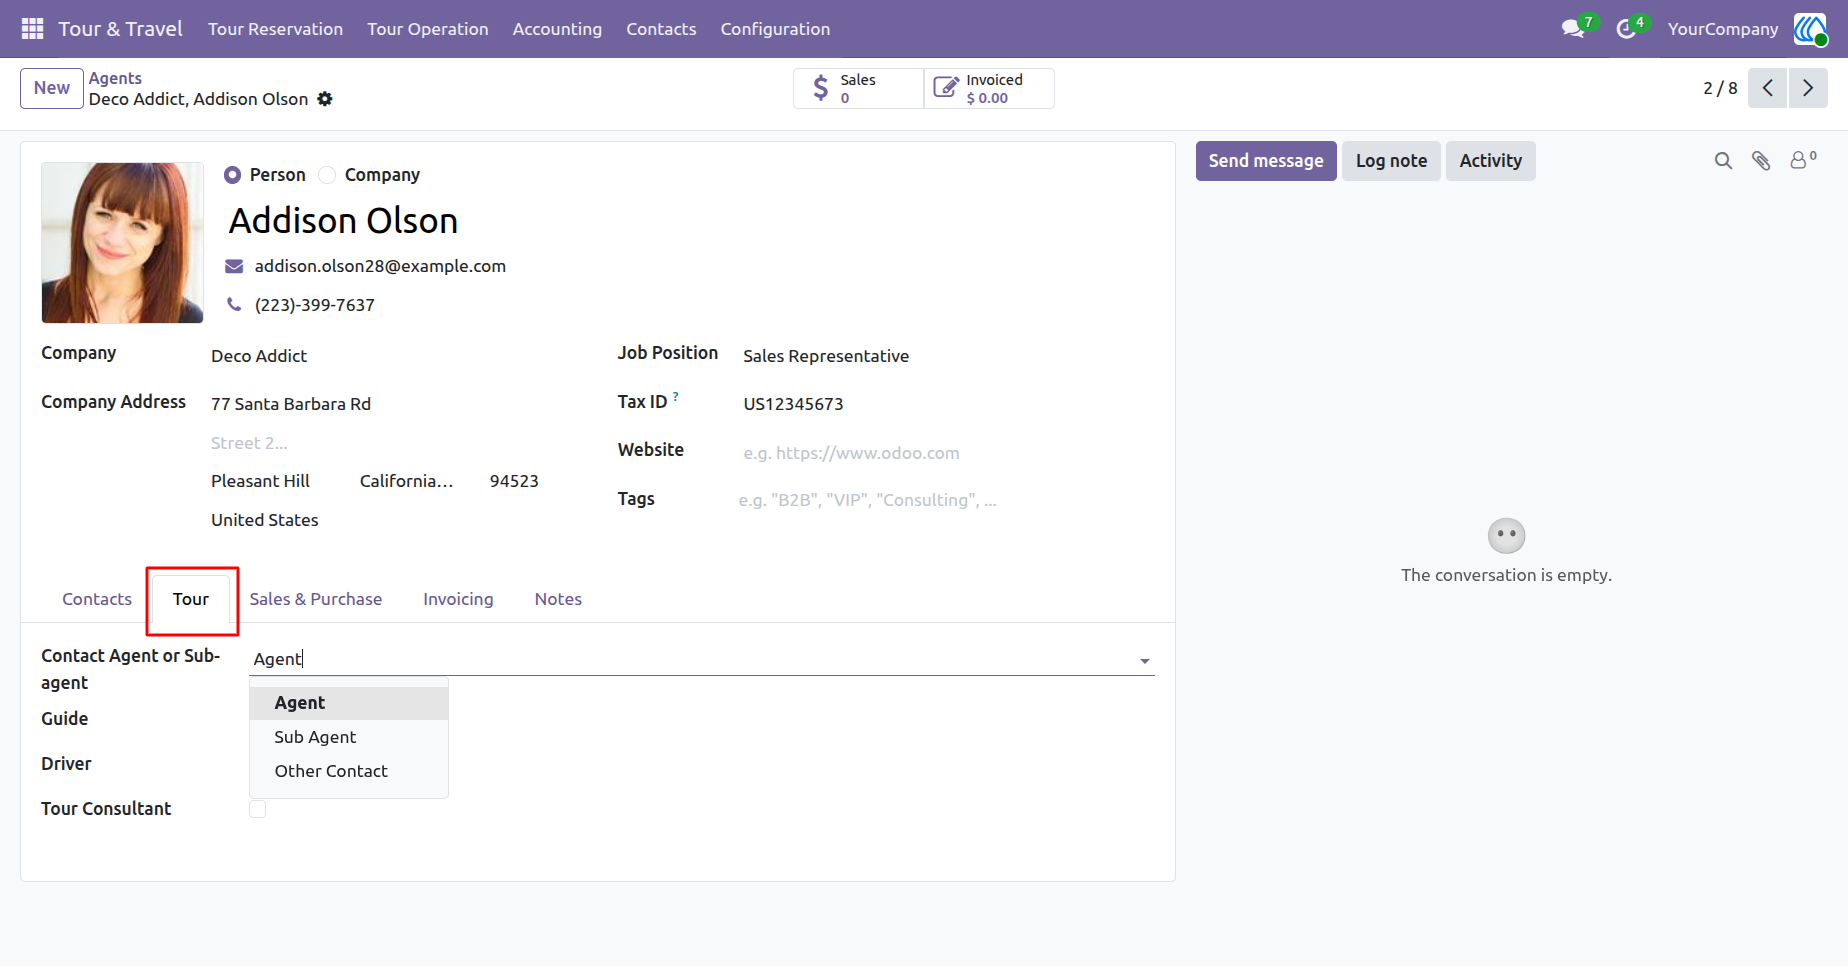
Task: Click the Log note button
Action: 1391,161
